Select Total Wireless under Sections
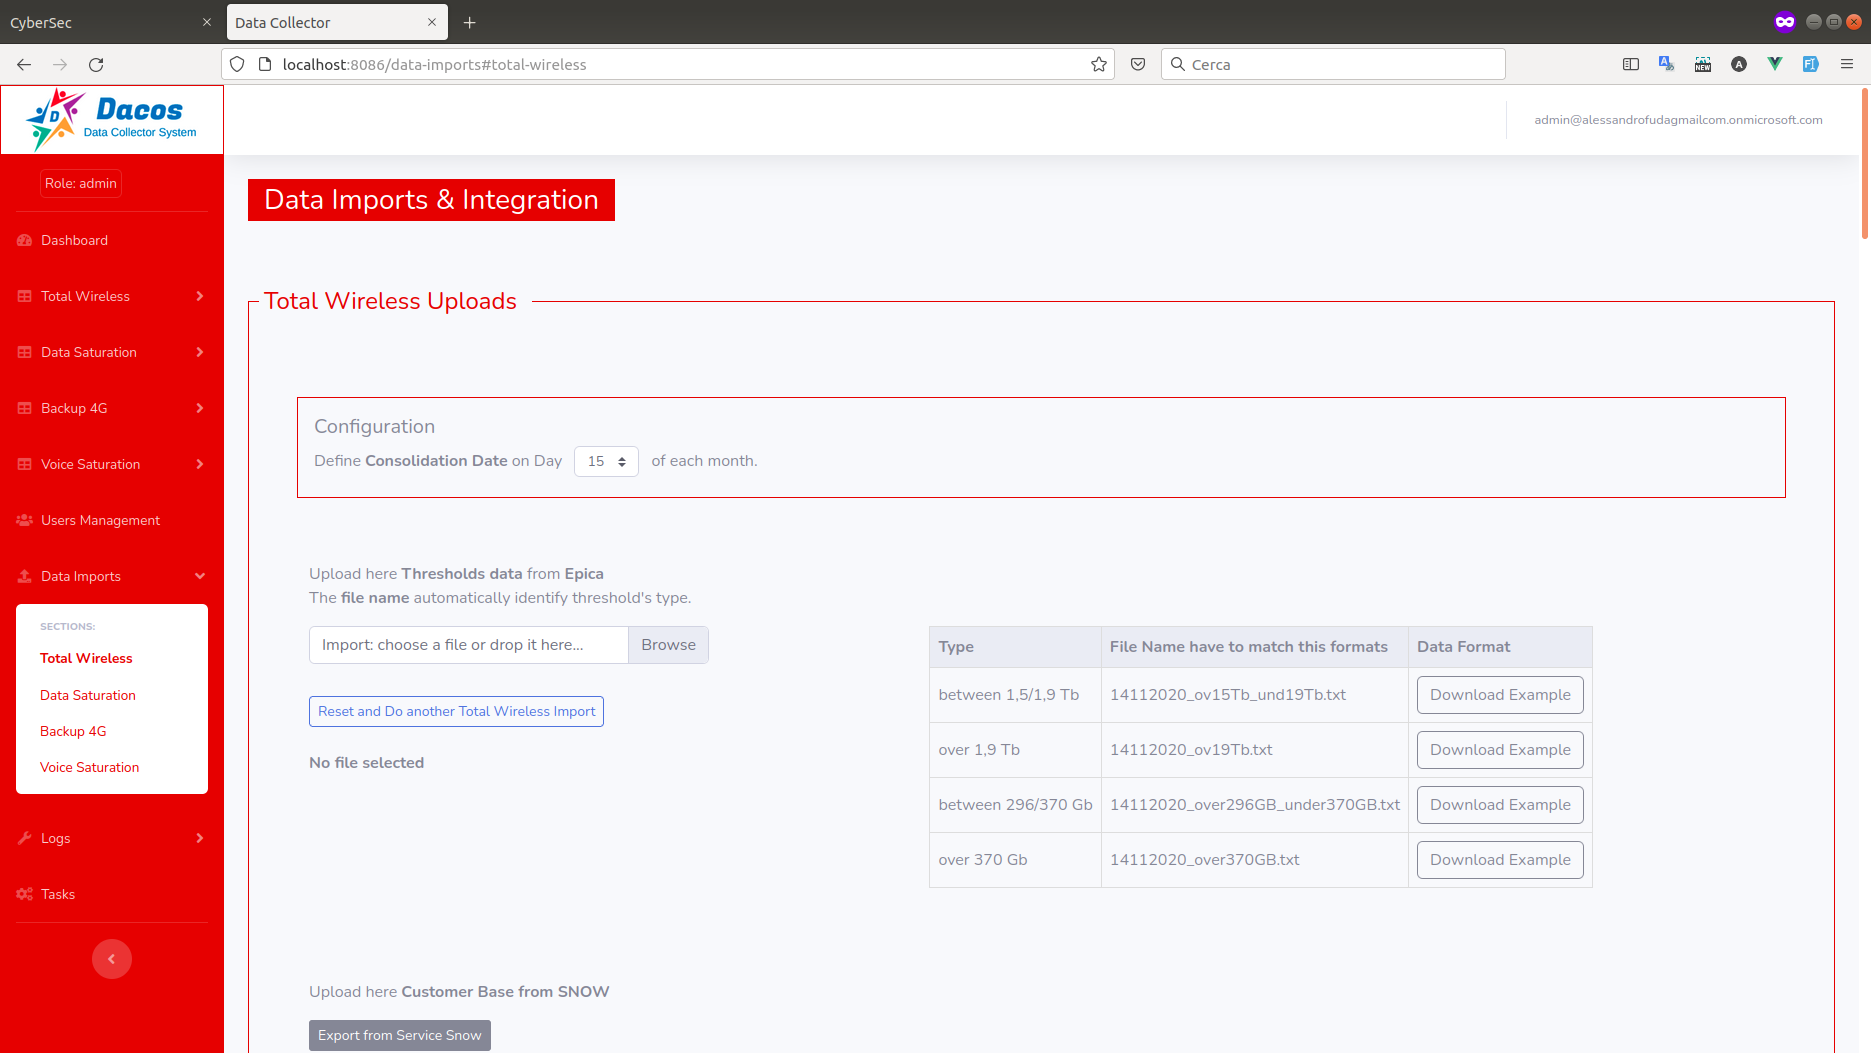Image resolution: width=1871 pixels, height=1053 pixels. pos(86,658)
